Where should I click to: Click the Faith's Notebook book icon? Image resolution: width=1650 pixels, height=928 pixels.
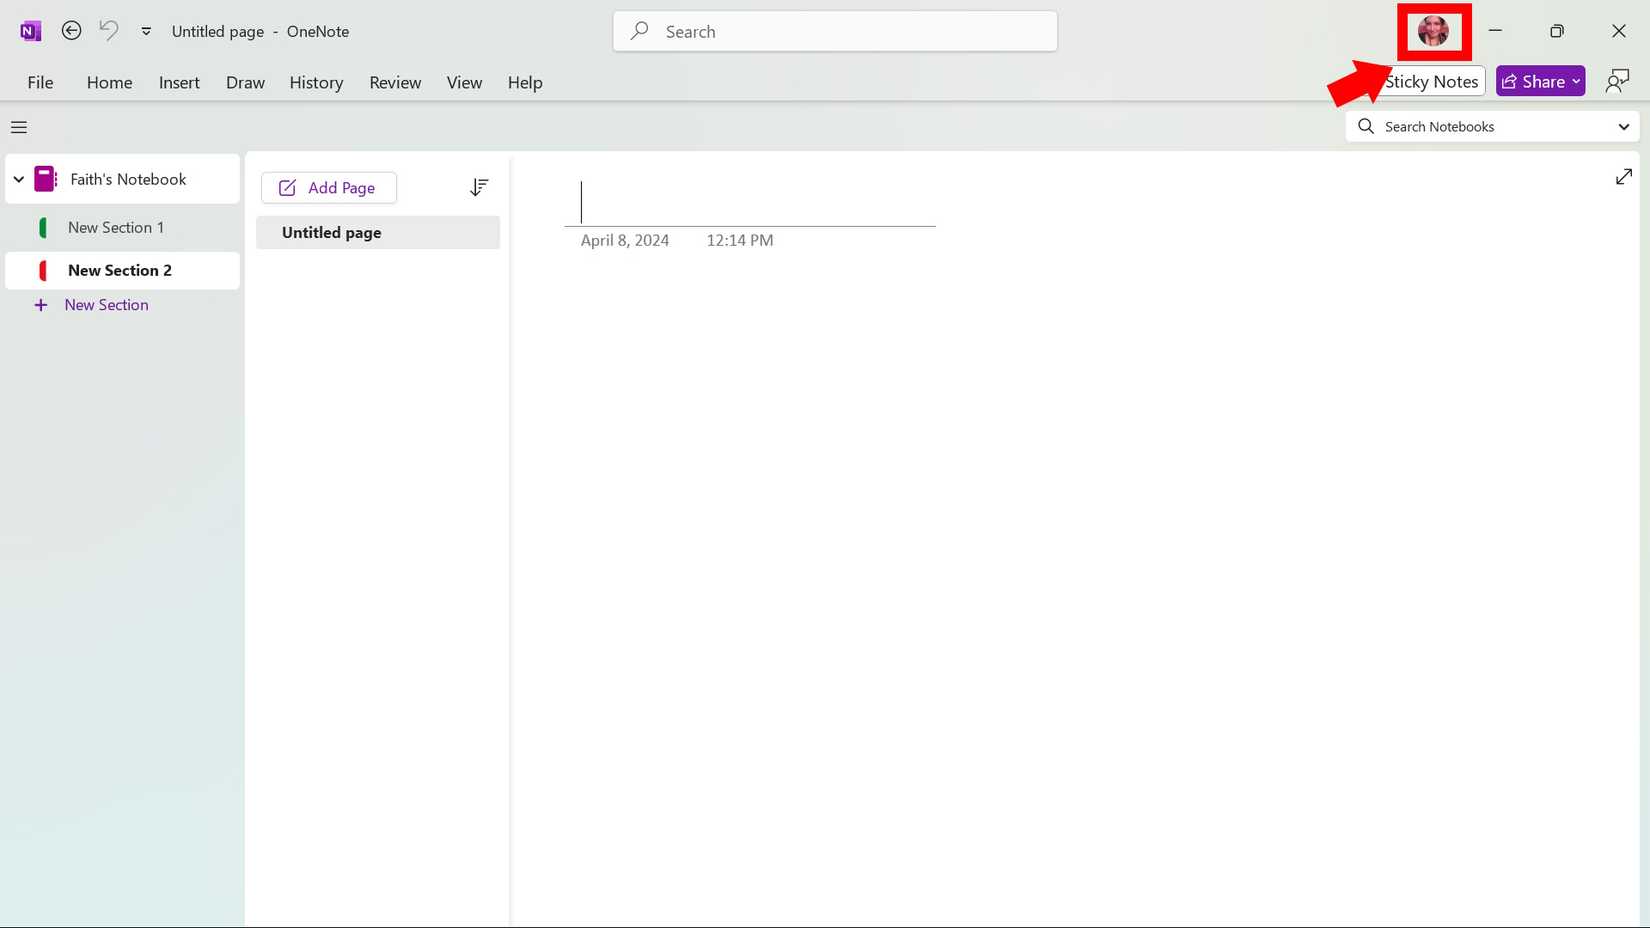pos(44,178)
